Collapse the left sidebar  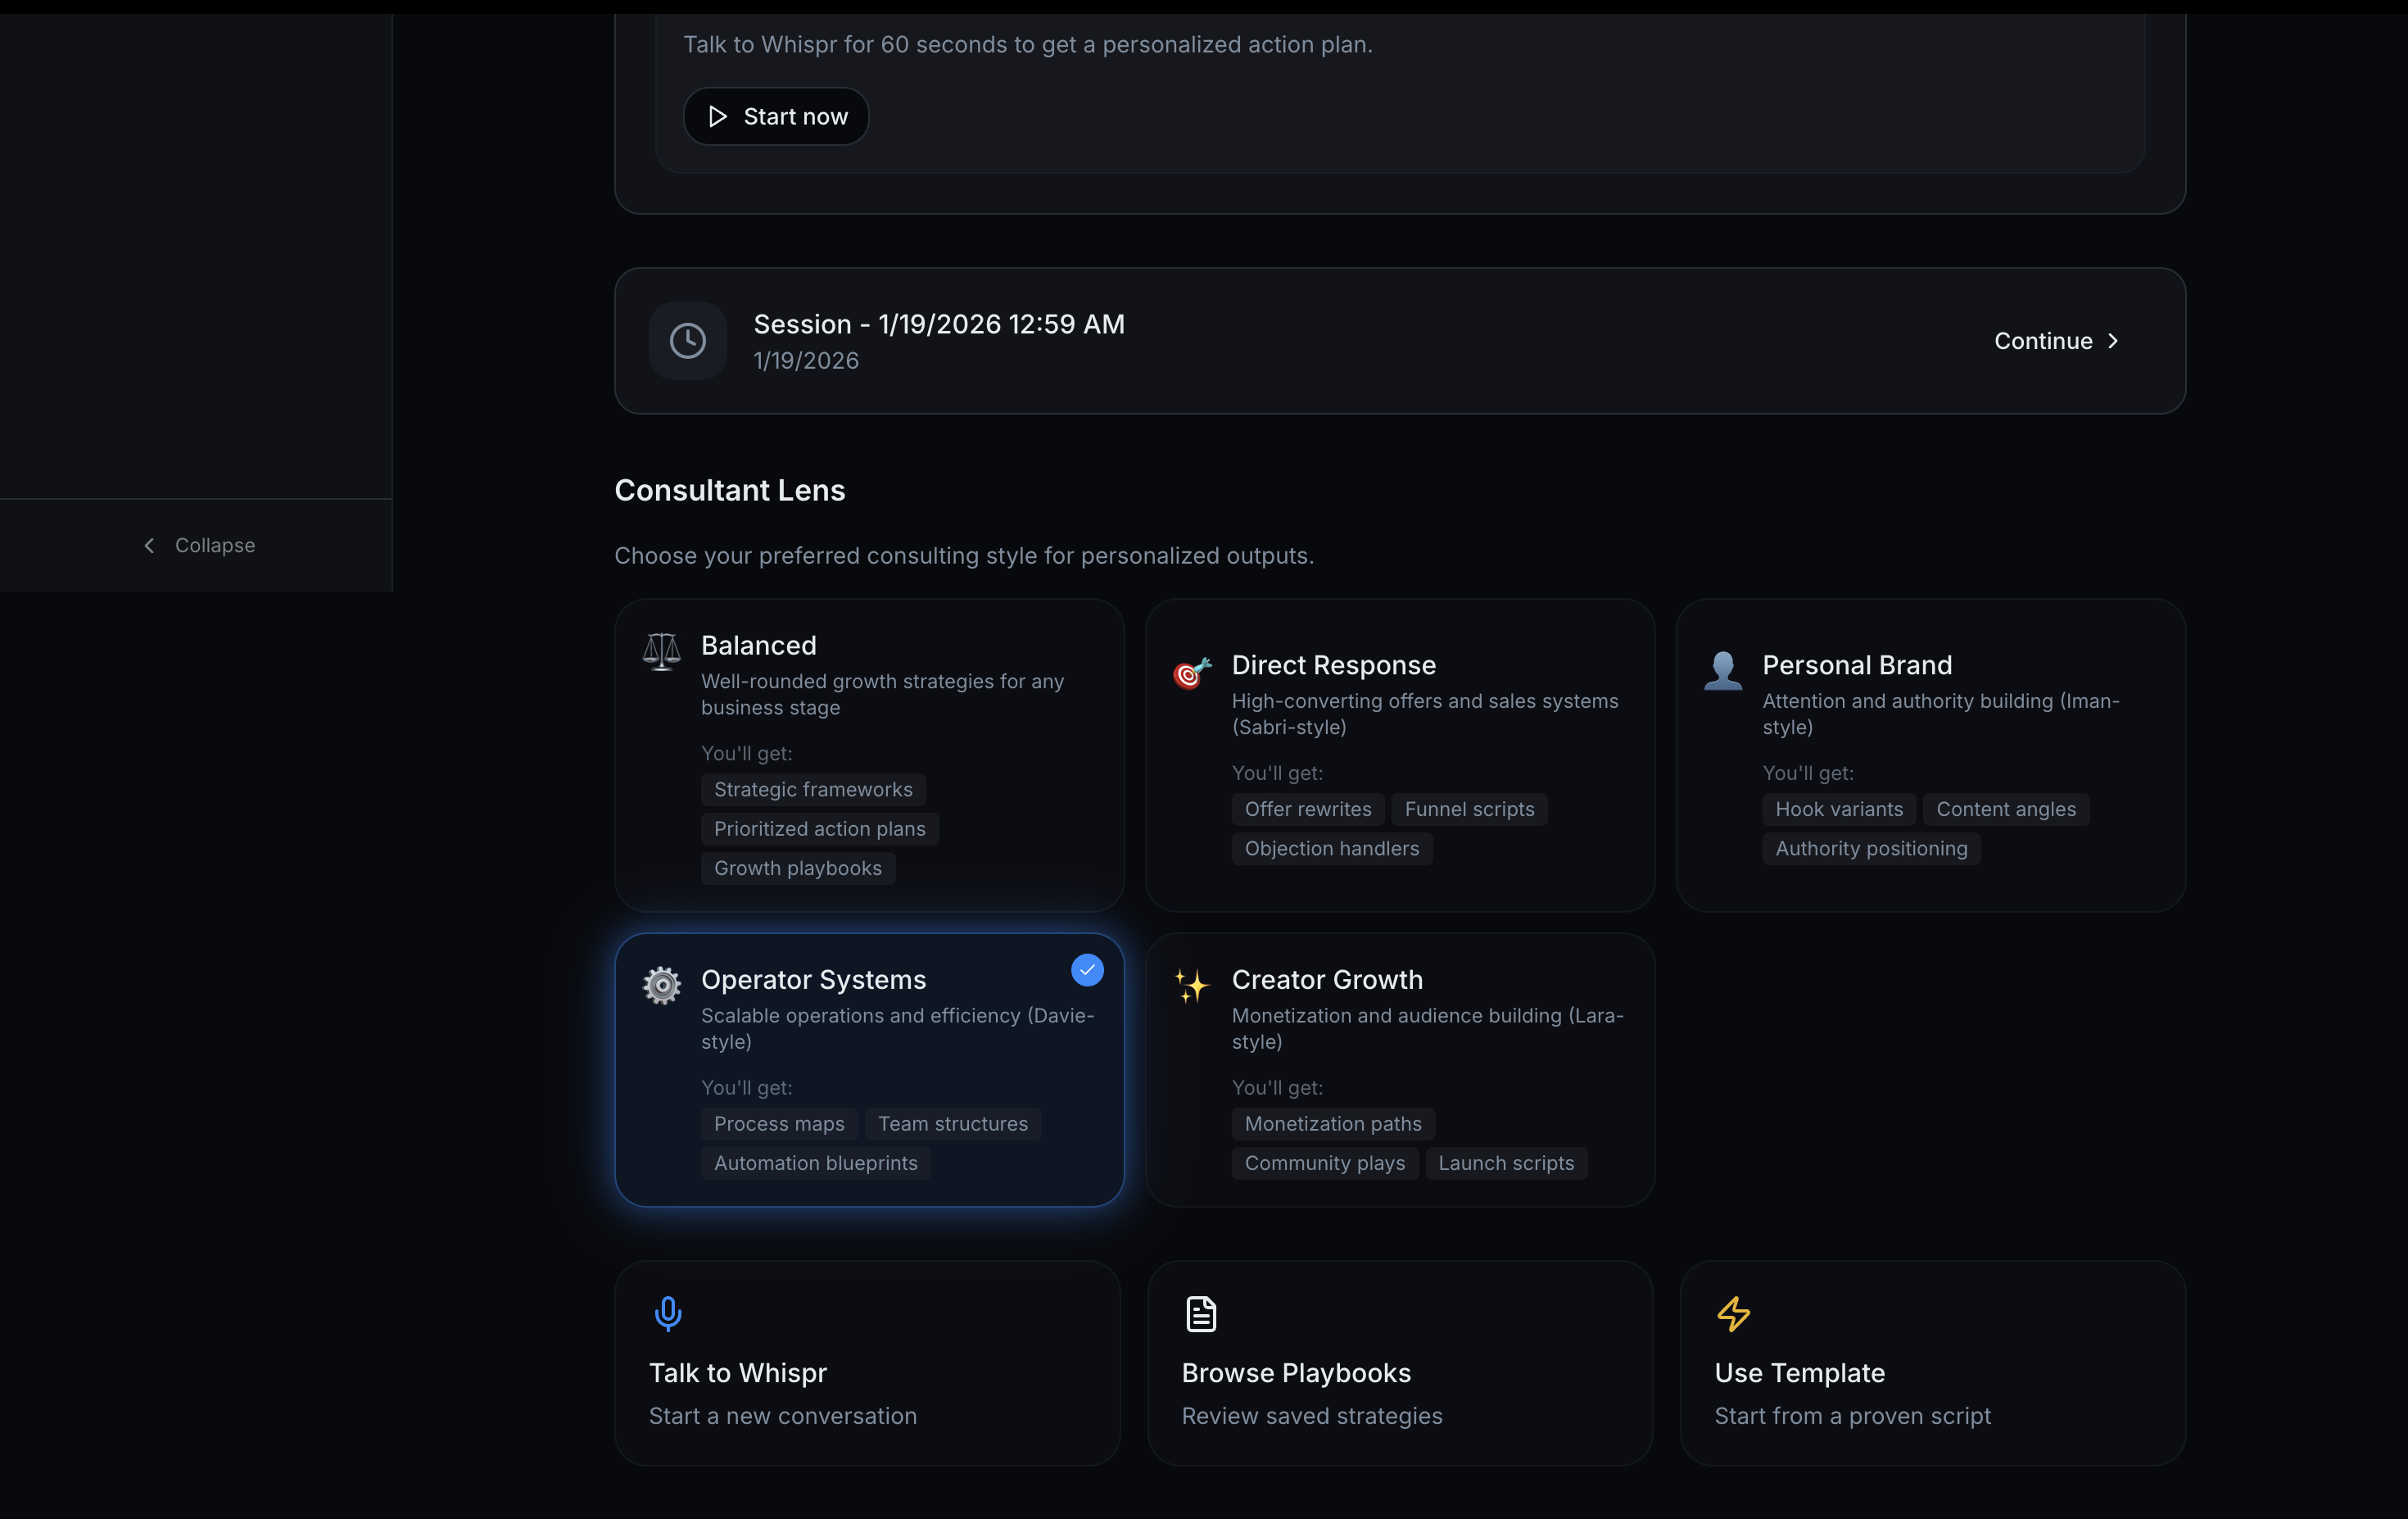click(x=197, y=545)
